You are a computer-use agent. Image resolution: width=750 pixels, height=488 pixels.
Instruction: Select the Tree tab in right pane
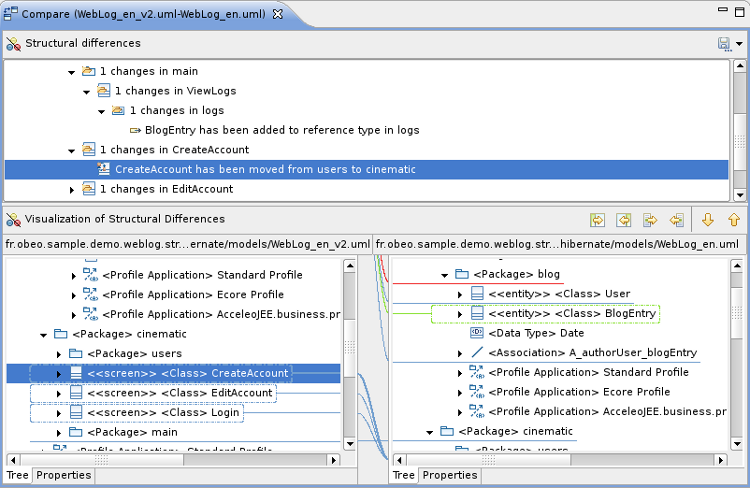[x=404, y=476]
